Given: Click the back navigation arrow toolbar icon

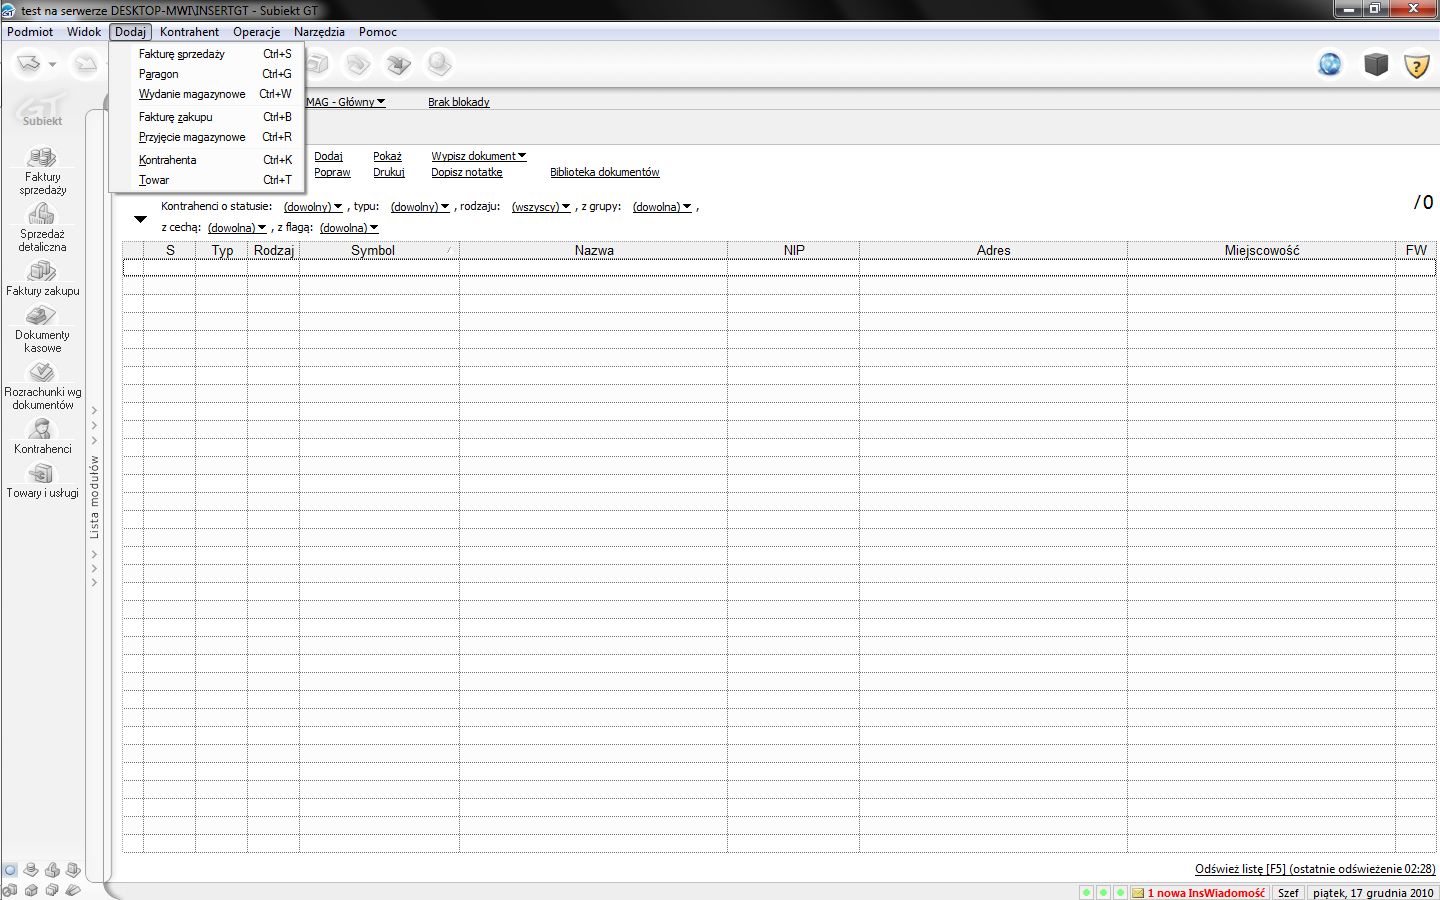Looking at the screenshot, I should (x=29, y=64).
